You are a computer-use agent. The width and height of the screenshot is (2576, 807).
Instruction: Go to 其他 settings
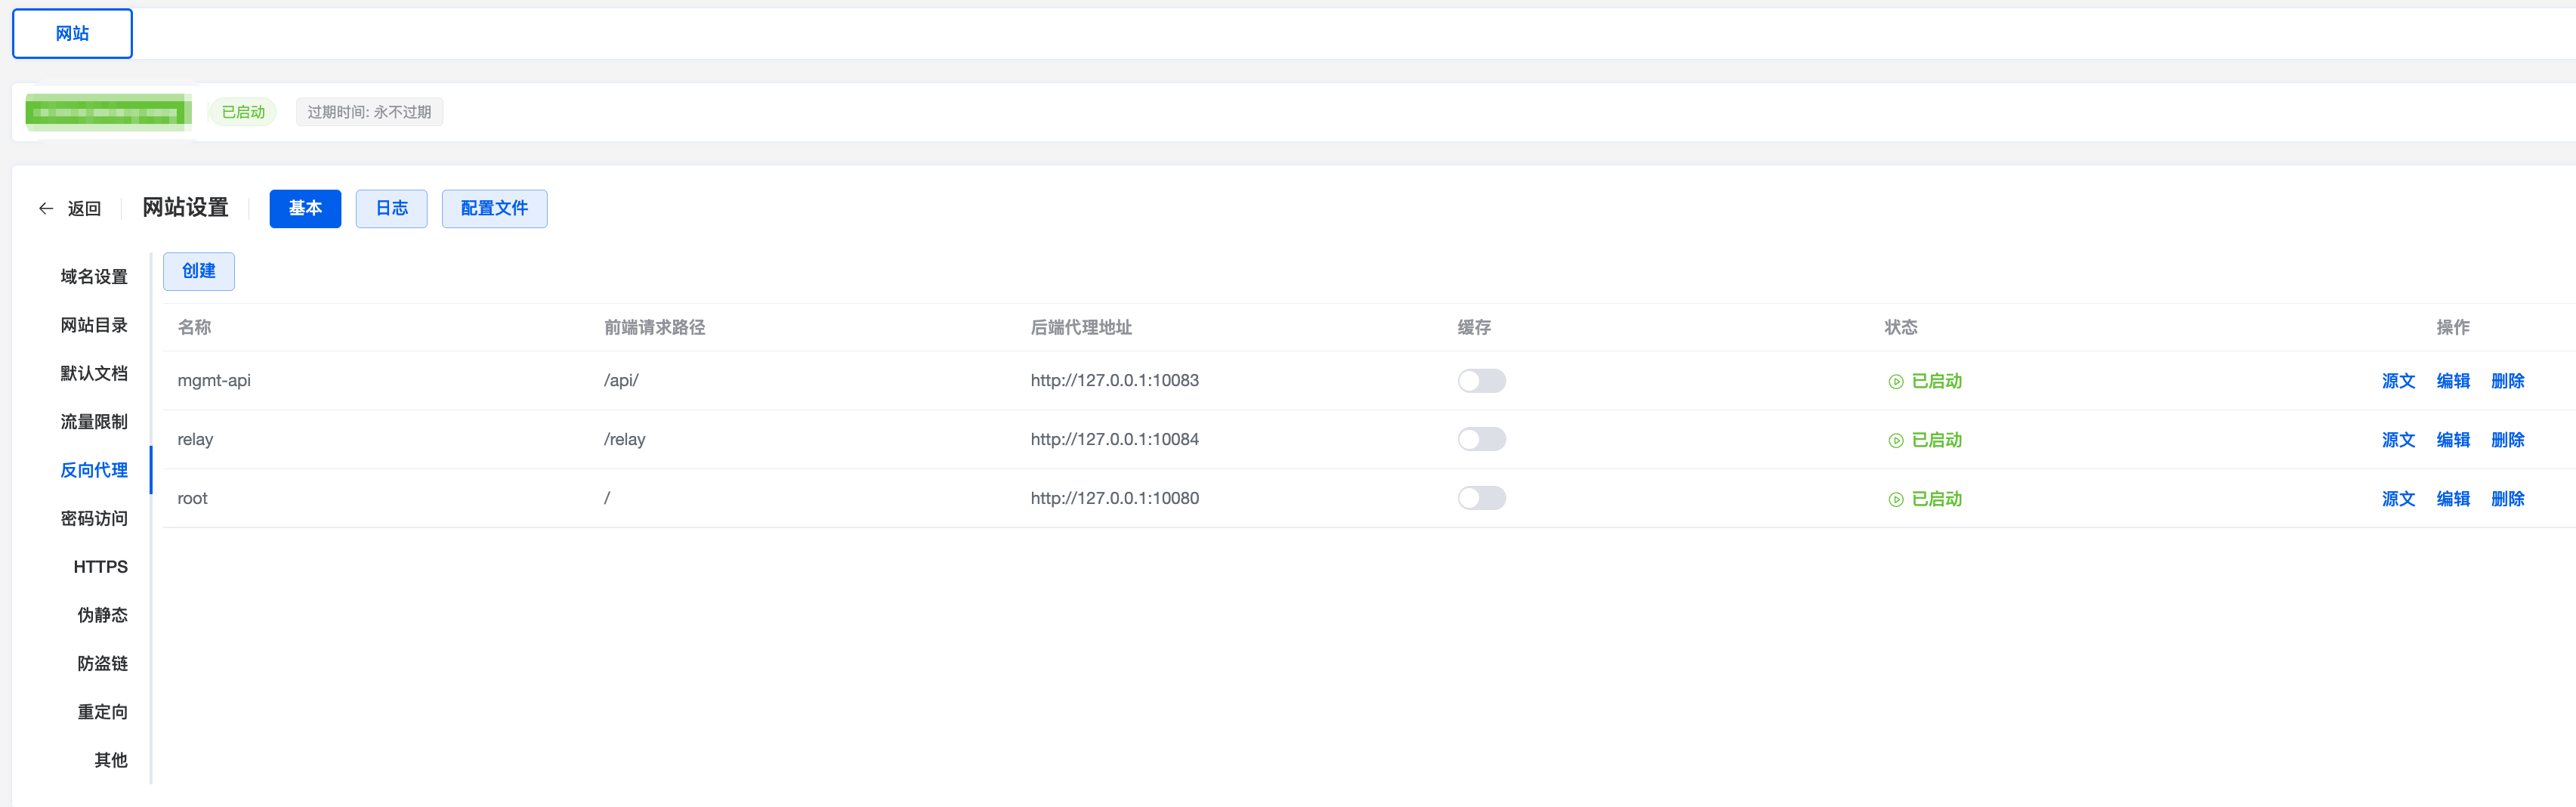click(110, 760)
